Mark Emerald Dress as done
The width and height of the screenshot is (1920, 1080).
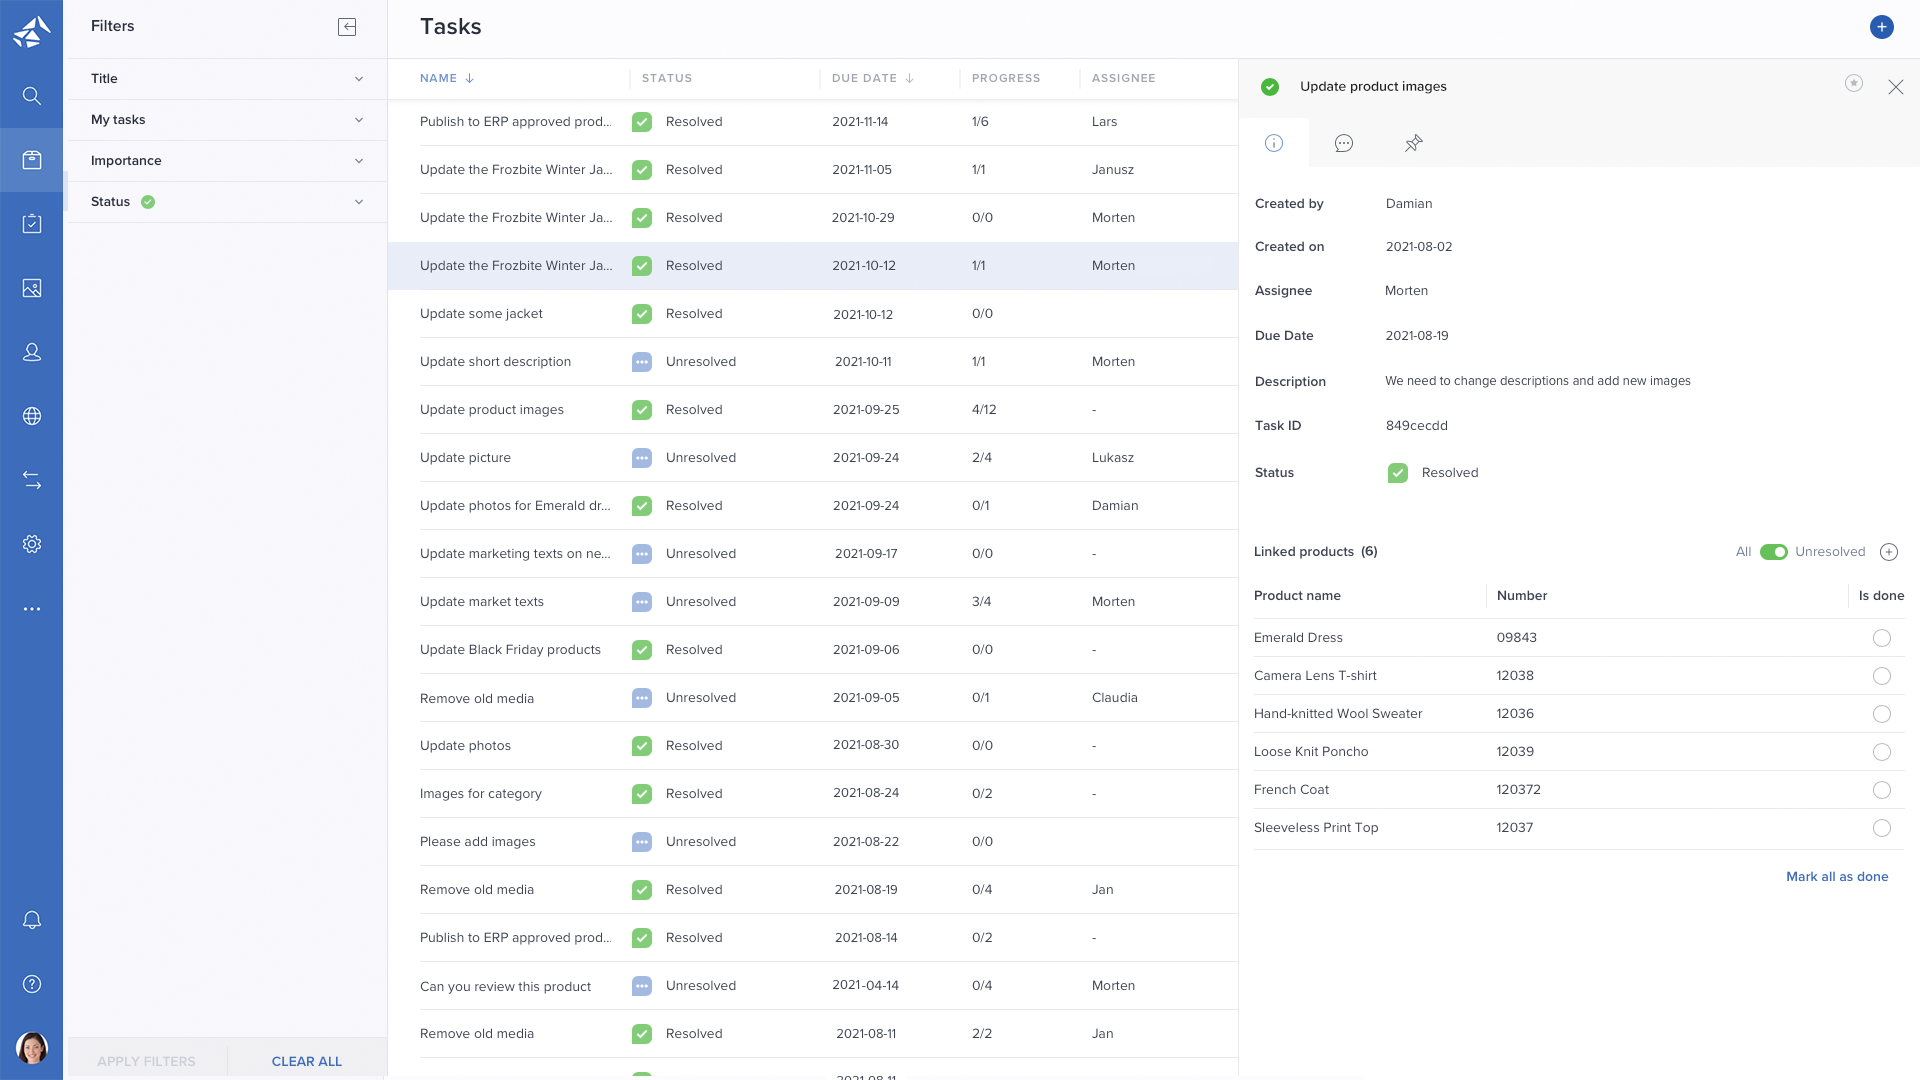(x=1881, y=638)
